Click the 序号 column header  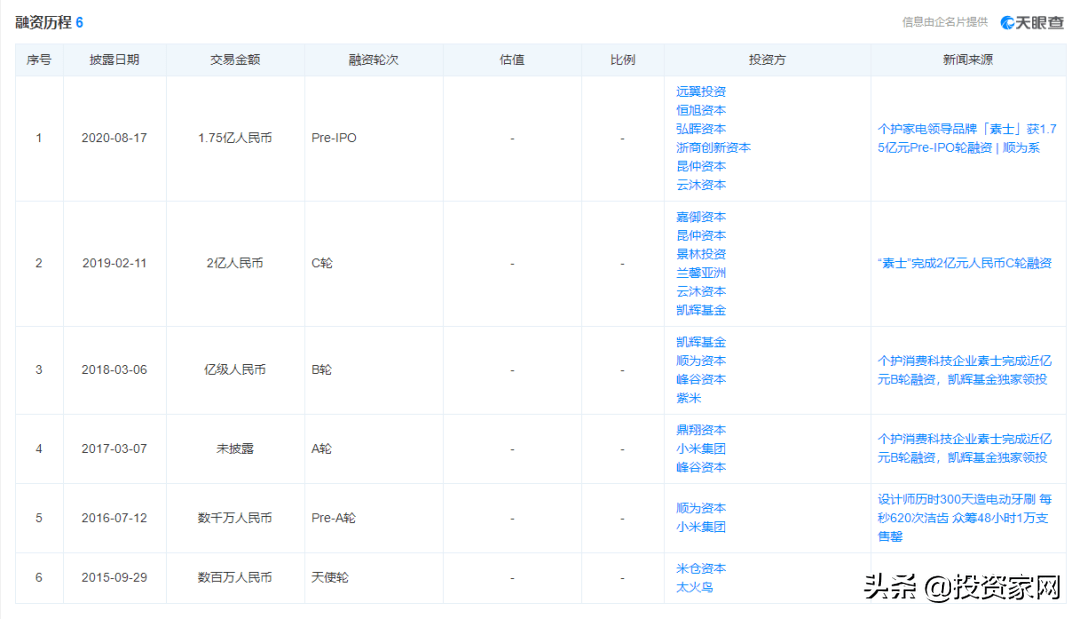39,60
